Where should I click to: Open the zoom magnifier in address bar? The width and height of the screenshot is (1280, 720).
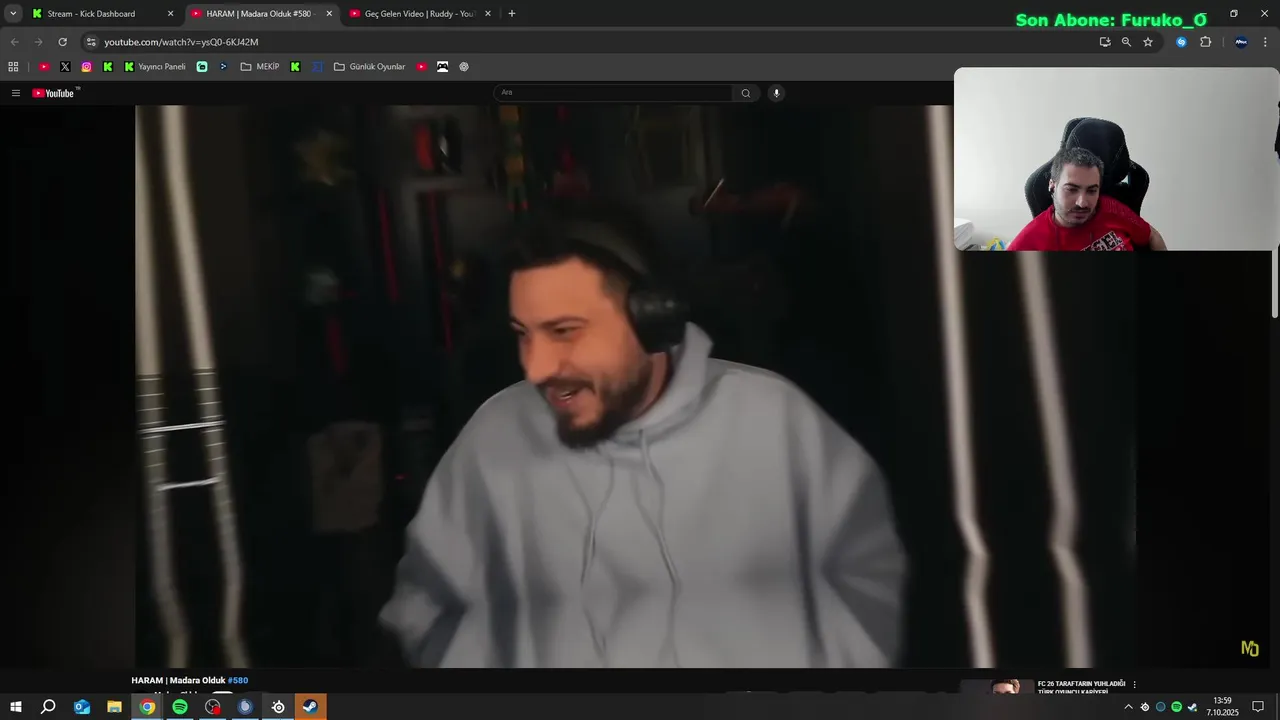1126,42
